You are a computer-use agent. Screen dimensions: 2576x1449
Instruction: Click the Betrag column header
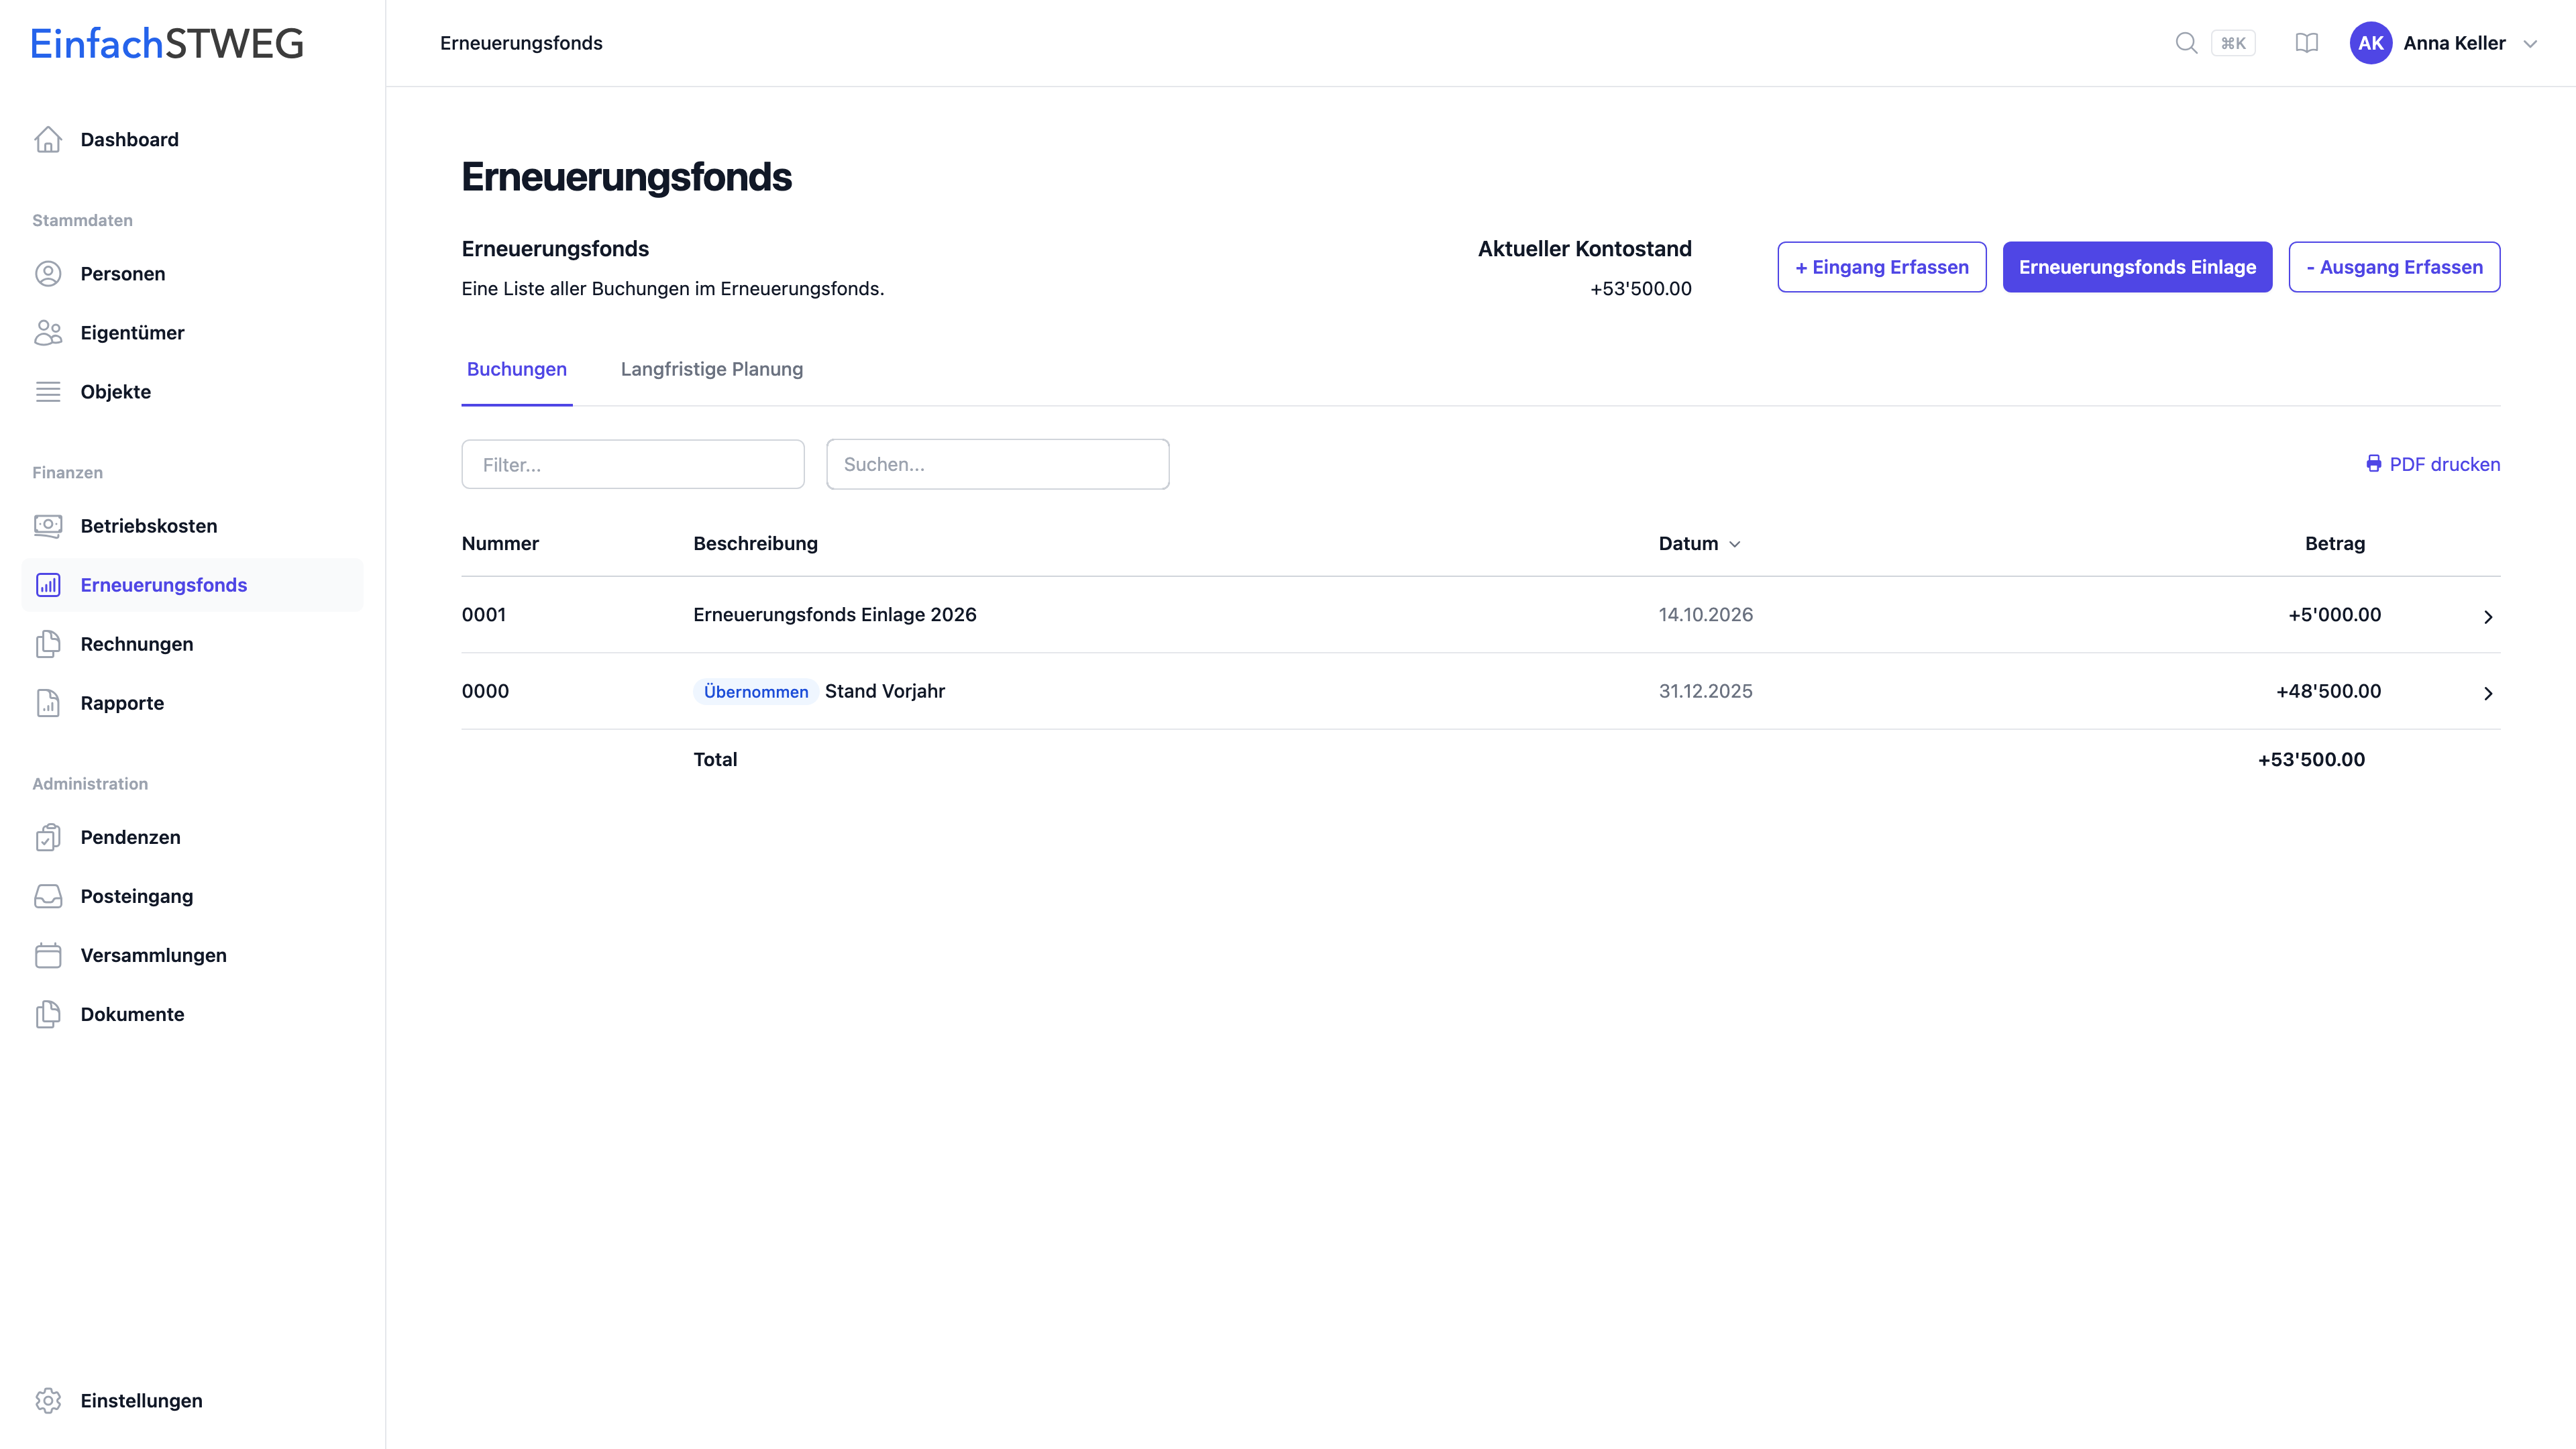click(2334, 544)
